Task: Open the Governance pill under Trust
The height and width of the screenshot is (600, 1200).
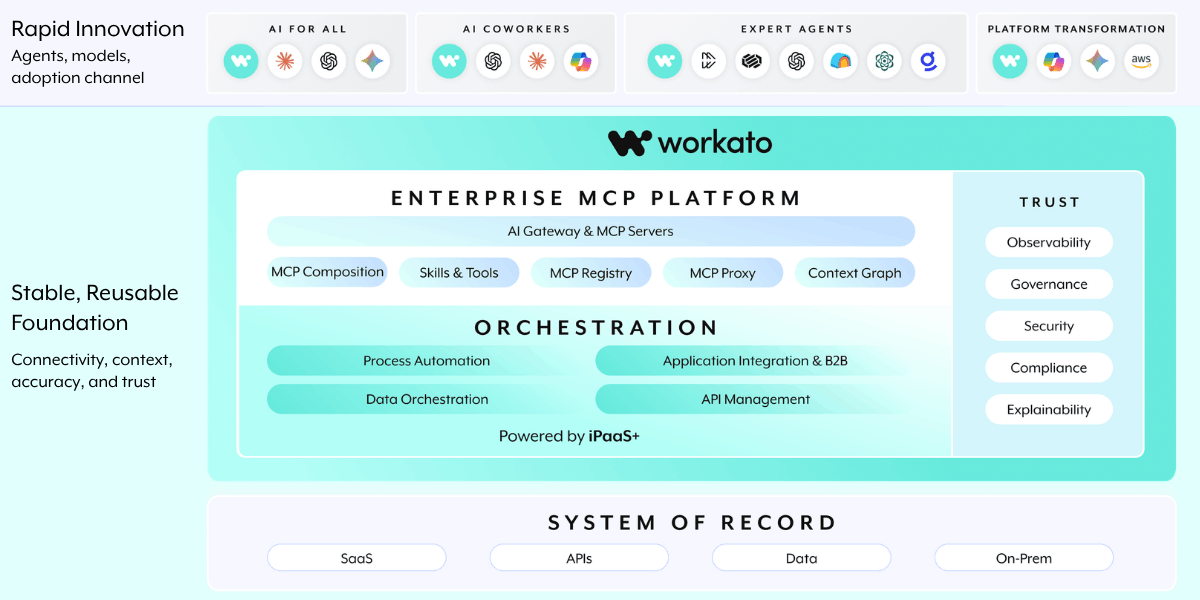Action: 1049,284
